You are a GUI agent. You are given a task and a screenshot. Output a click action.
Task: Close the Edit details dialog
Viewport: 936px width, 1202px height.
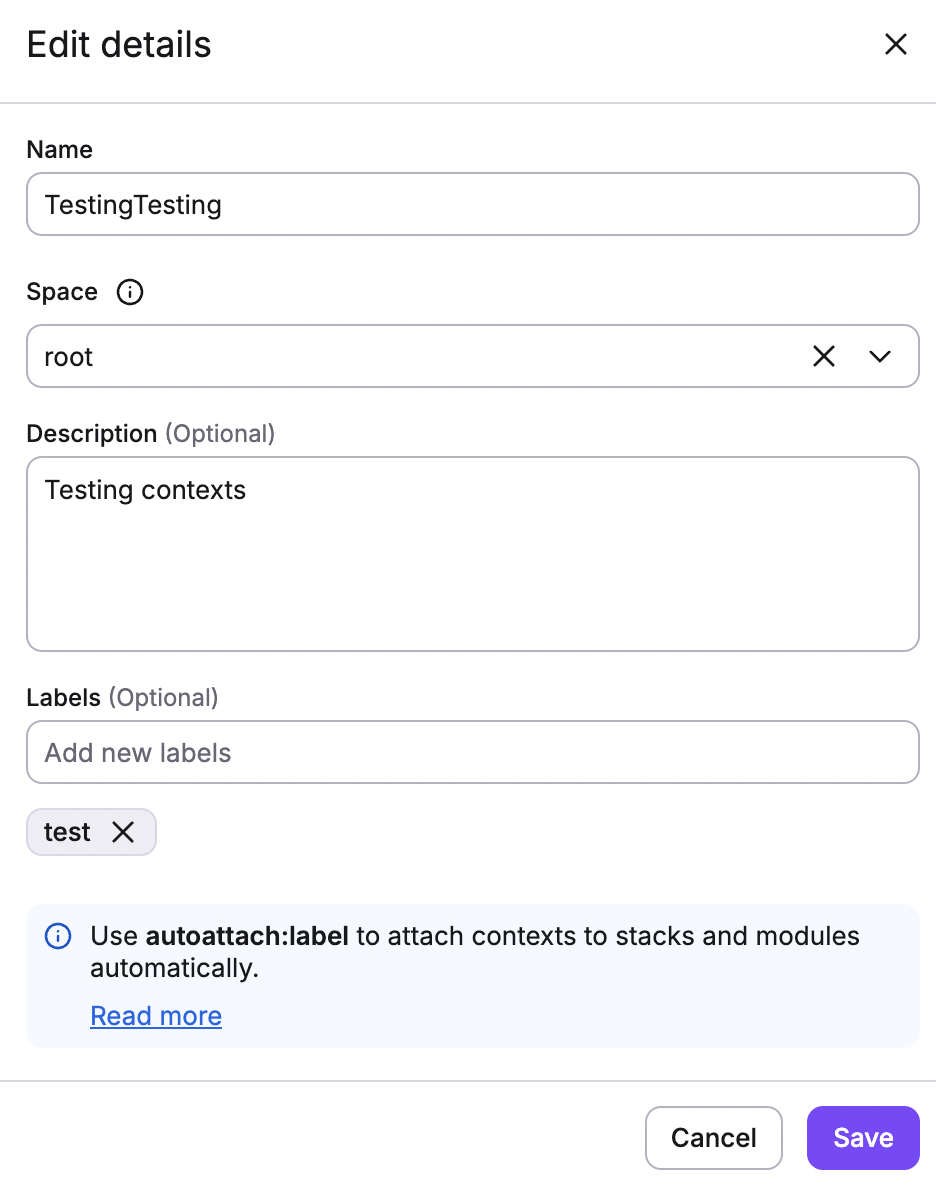click(895, 44)
